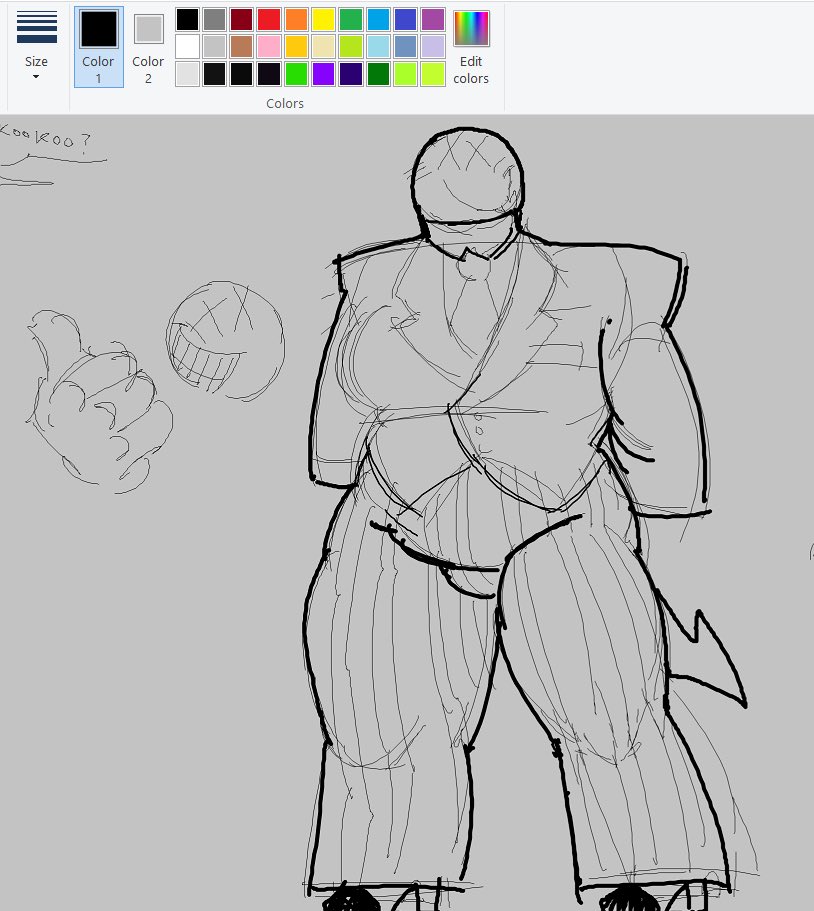Choose the off-white custom swatch starting the bottom row

187,74
